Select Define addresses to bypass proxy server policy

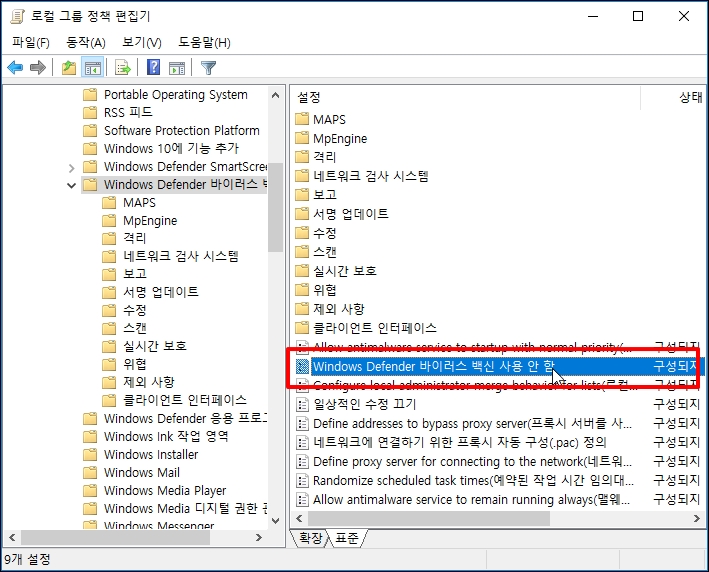pos(473,424)
